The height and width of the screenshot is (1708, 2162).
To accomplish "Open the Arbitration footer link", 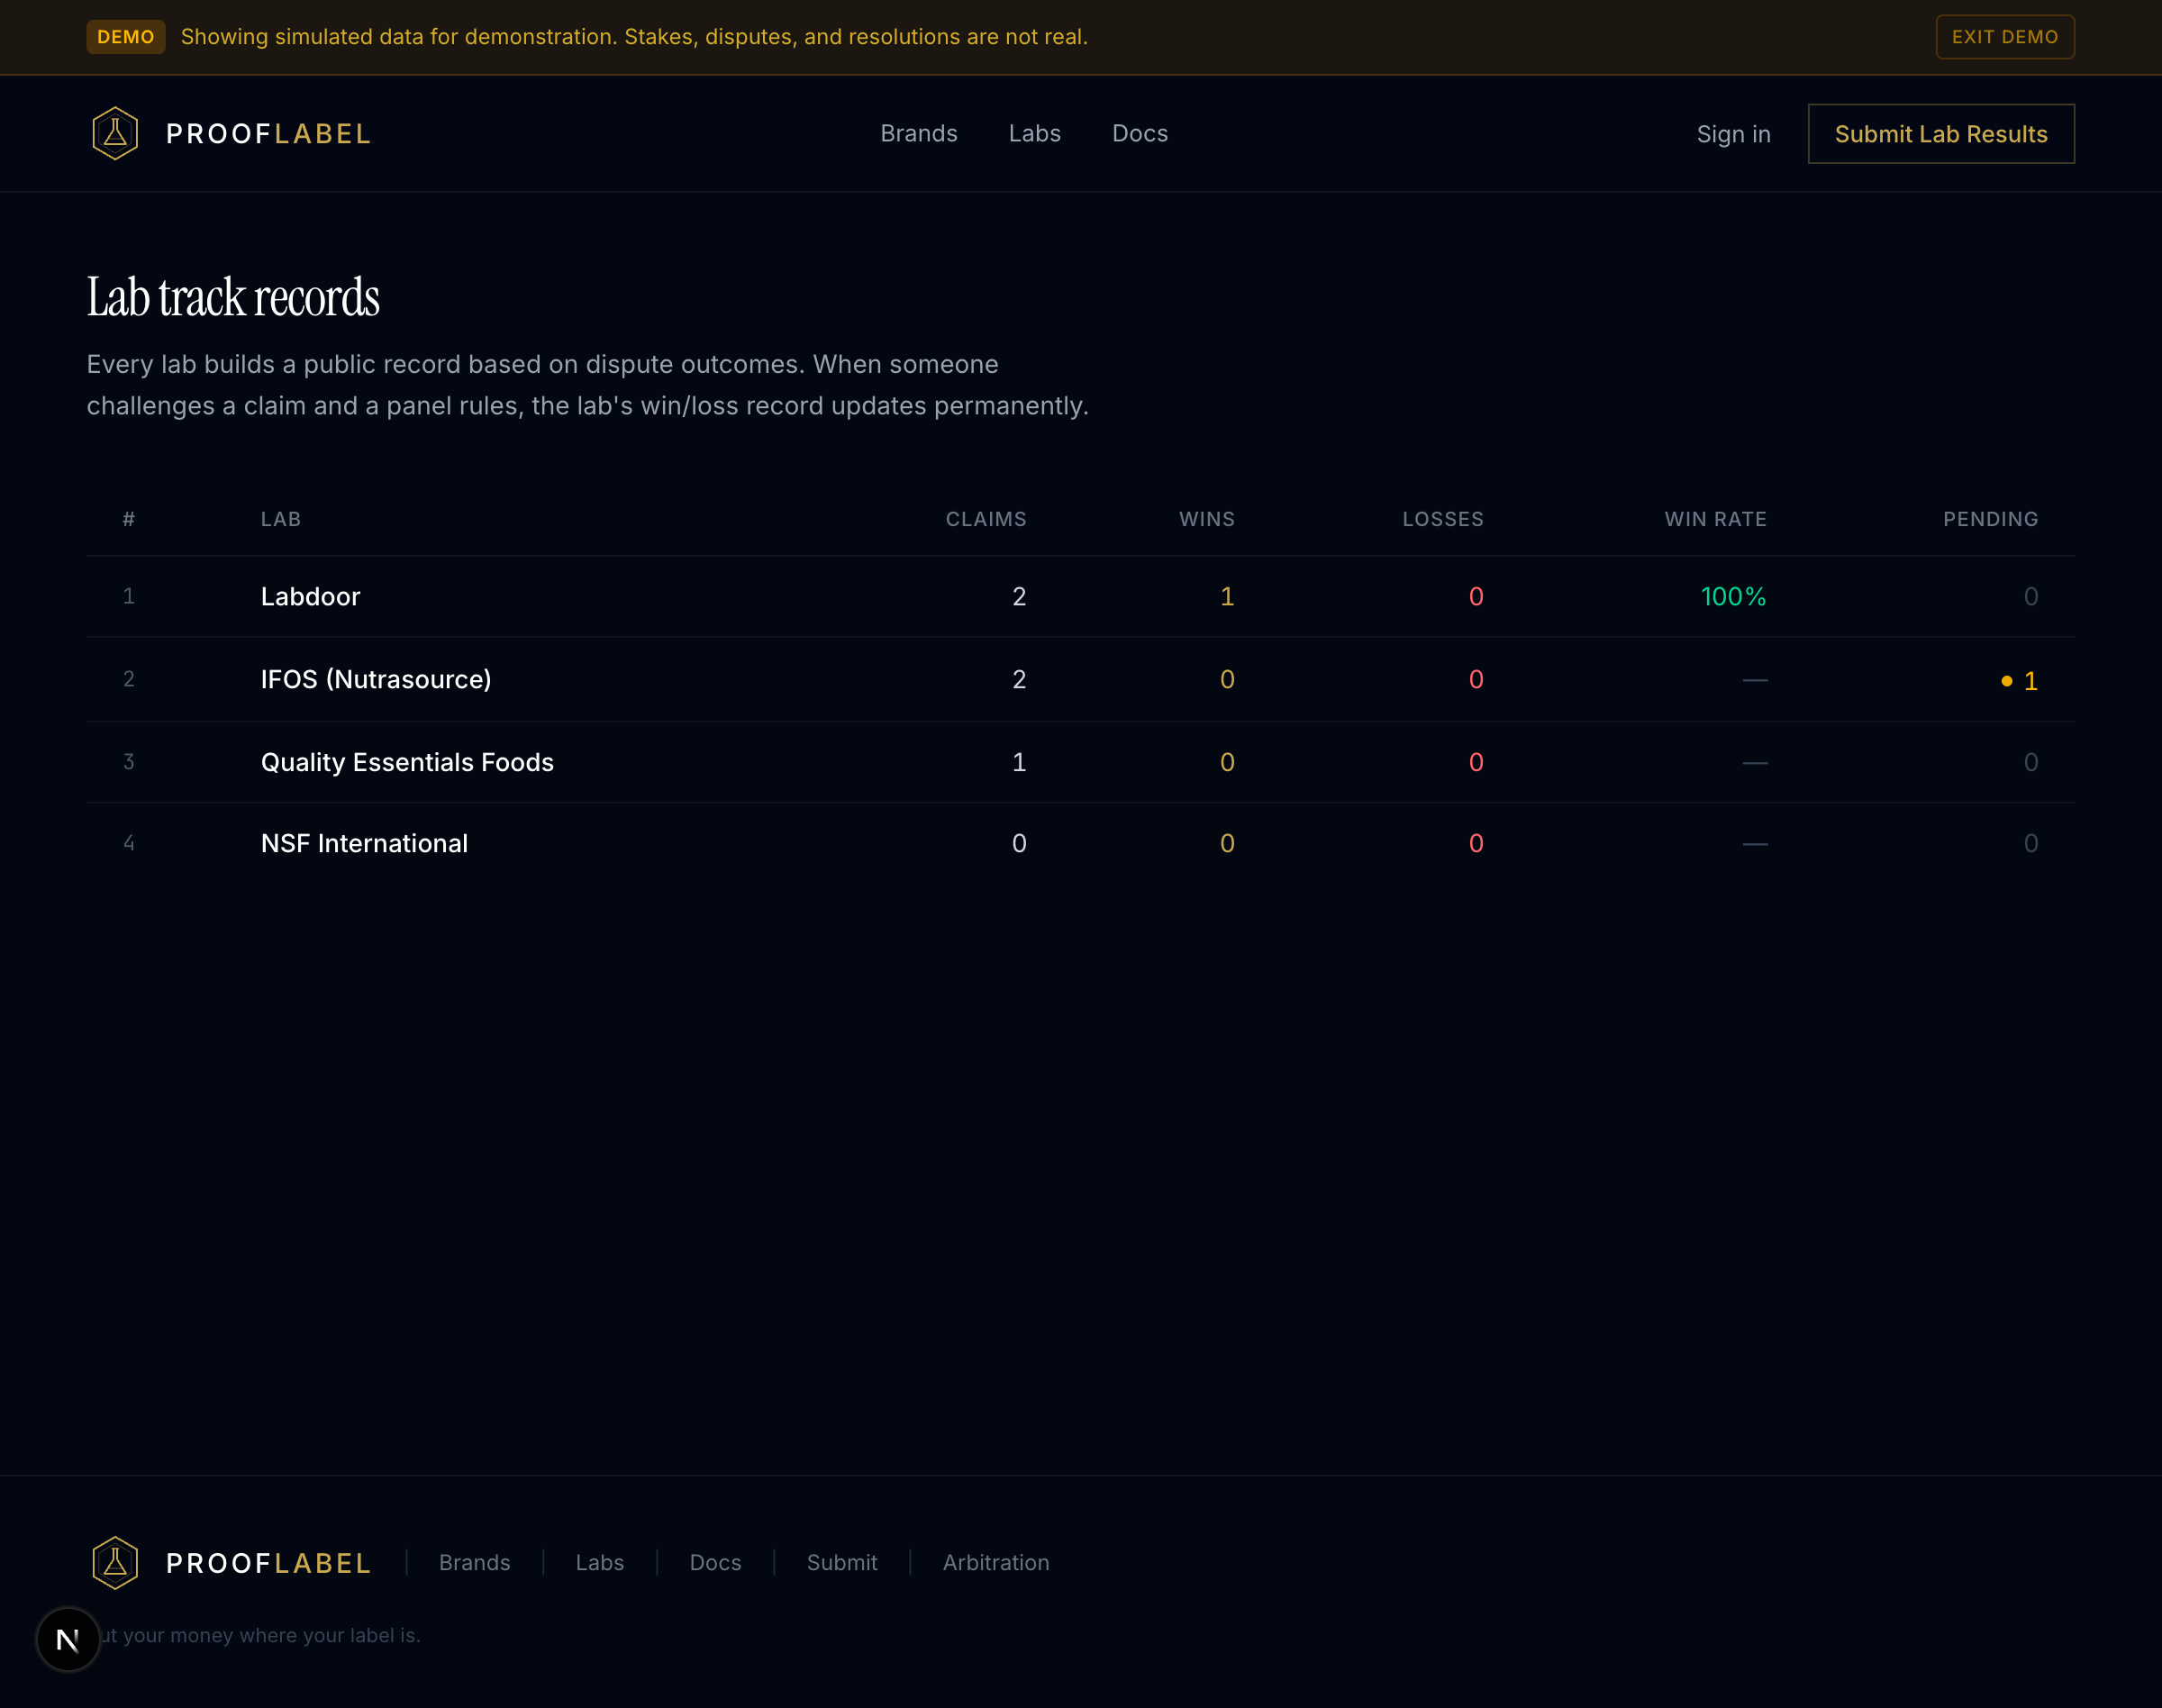I will (x=995, y=1562).
